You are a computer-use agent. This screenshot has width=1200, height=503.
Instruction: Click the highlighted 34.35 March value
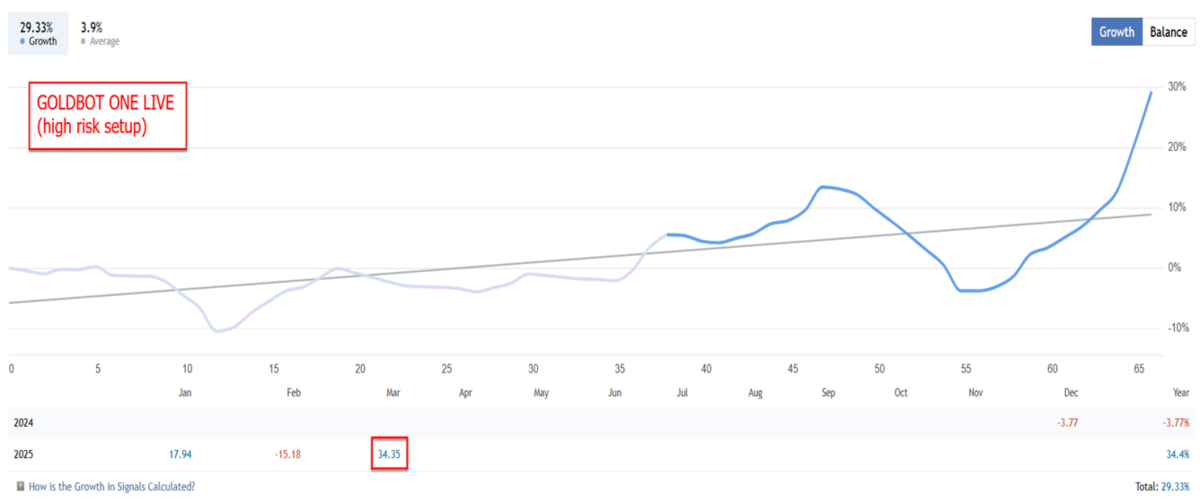[389, 454]
